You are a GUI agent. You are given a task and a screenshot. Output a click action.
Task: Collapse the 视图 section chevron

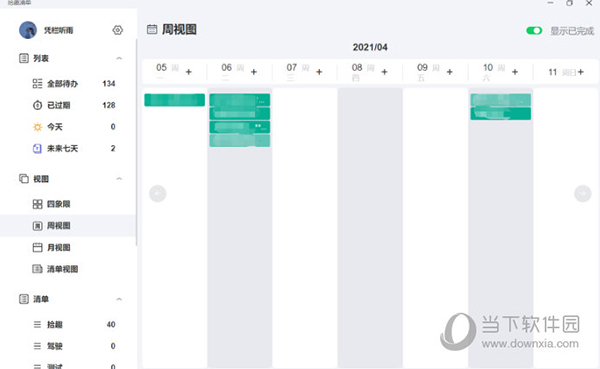119,179
